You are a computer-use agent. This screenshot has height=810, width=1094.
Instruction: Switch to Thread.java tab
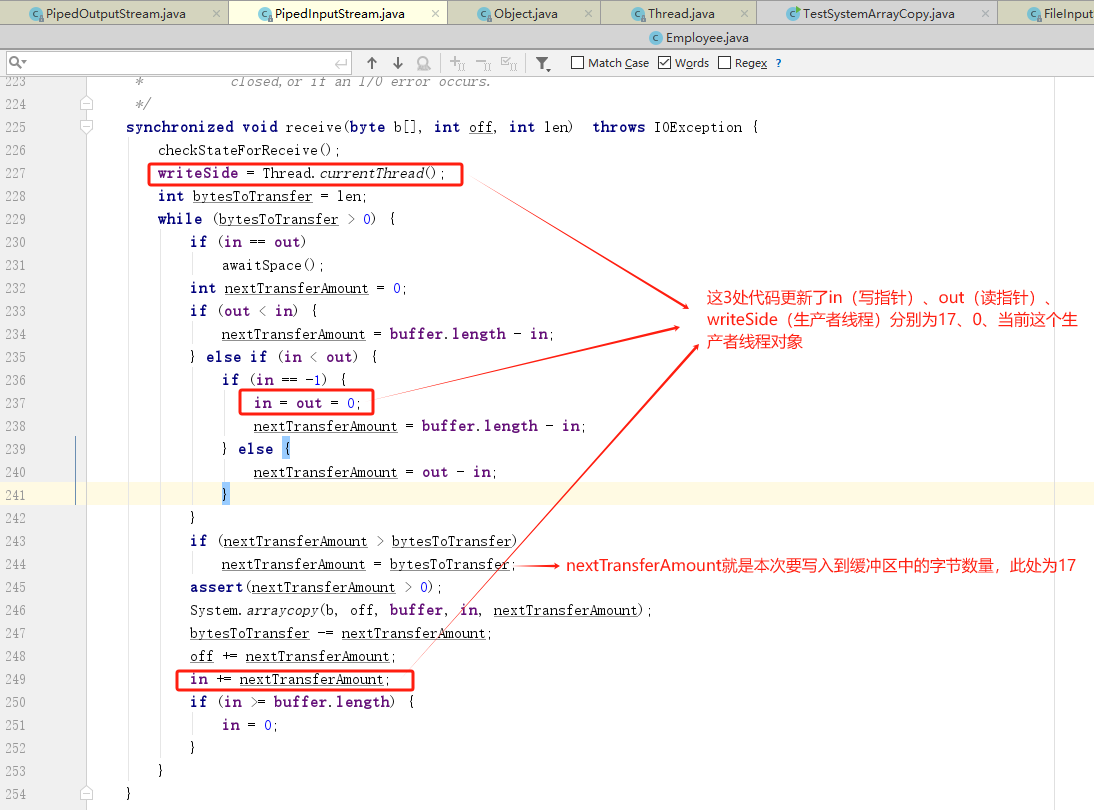pos(681,13)
